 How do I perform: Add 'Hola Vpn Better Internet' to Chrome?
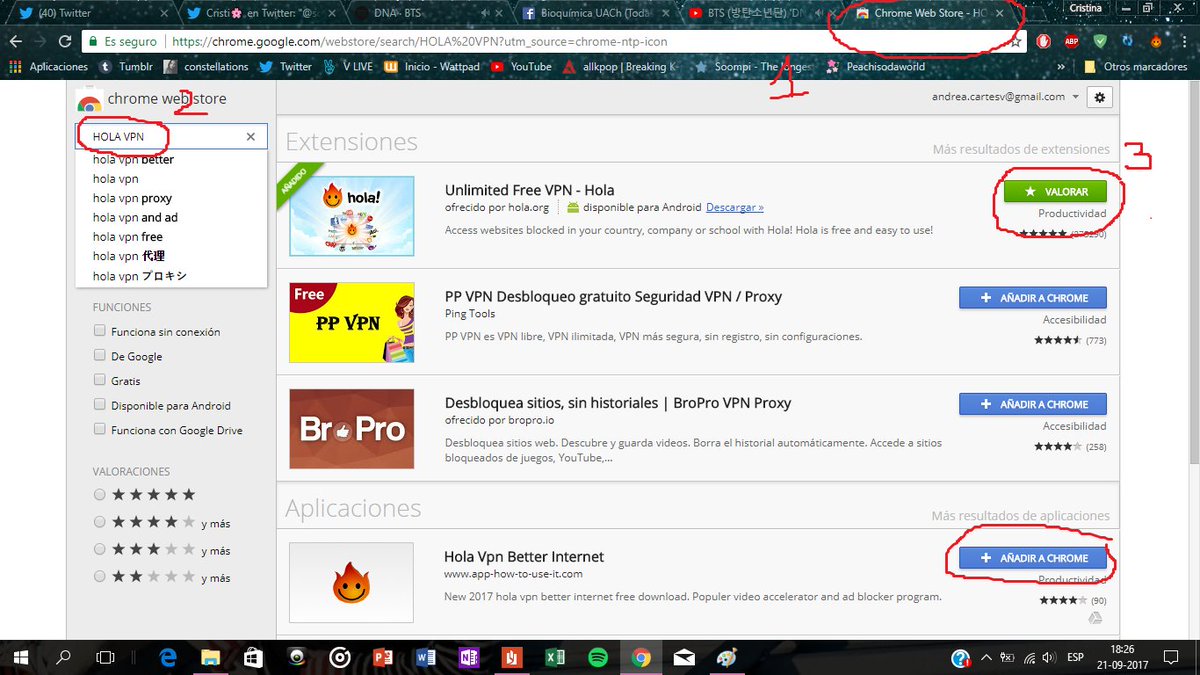point(1033,558)
